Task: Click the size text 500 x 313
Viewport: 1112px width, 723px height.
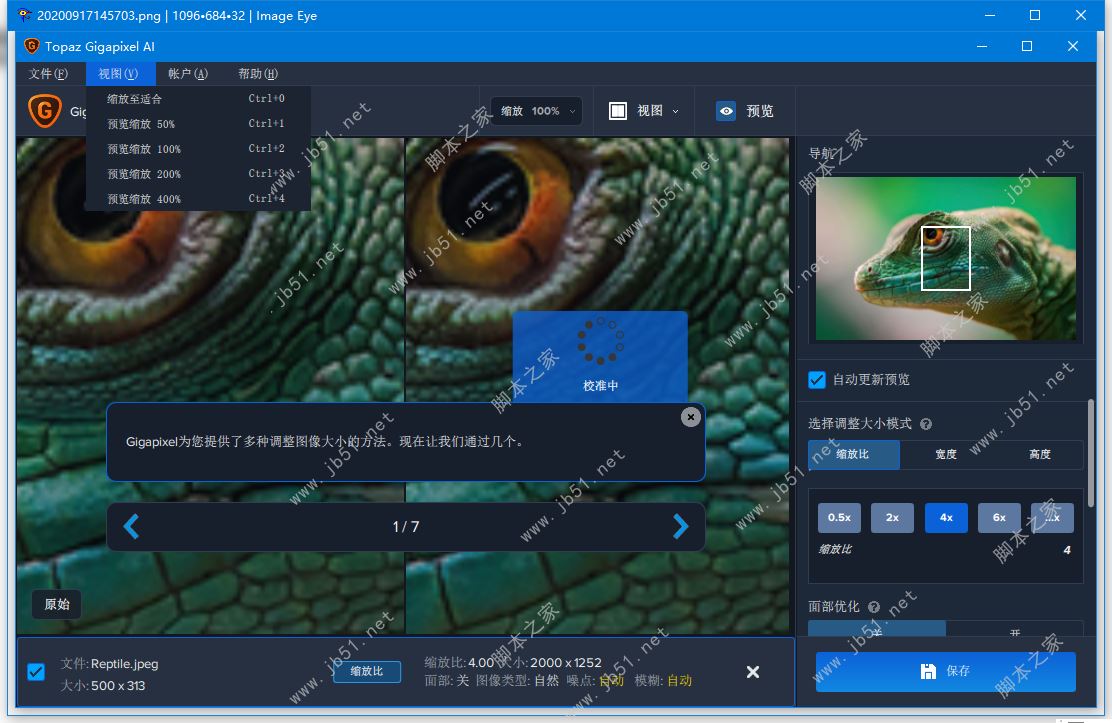Action: pos(118,686)
